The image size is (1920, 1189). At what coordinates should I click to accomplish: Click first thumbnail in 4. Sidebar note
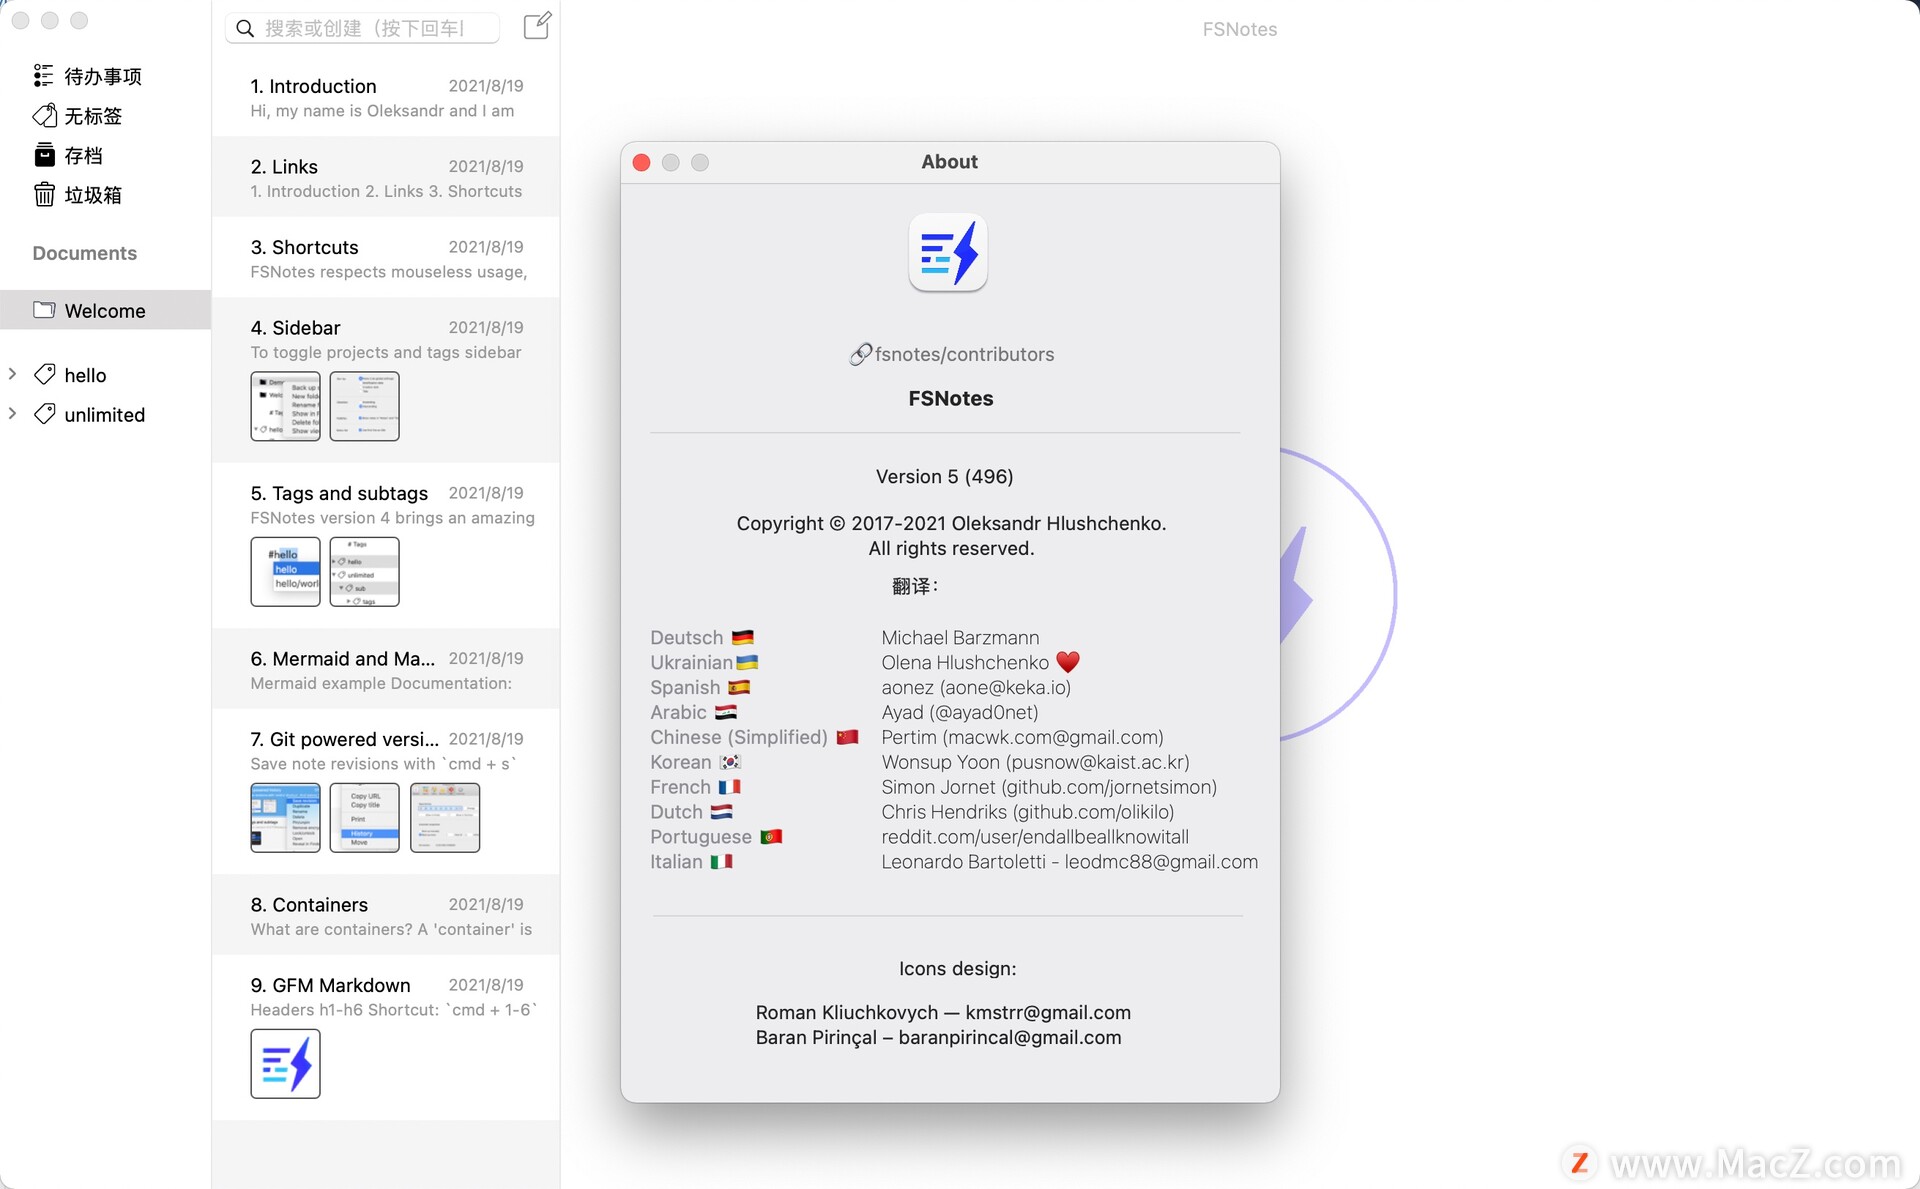pyautogui.click(x=285, y=406)
